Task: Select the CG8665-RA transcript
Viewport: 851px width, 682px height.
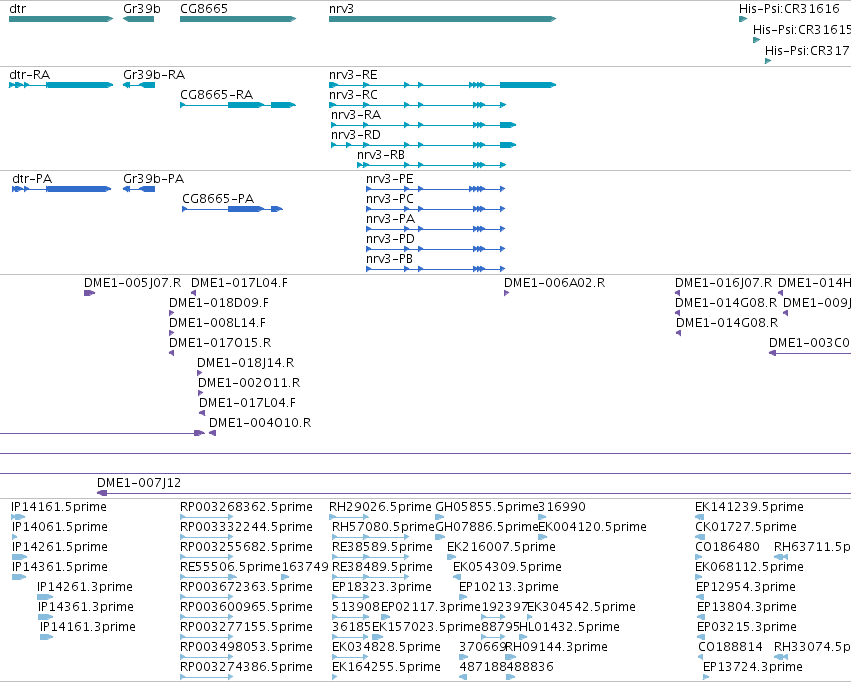Action: (238, 105)
